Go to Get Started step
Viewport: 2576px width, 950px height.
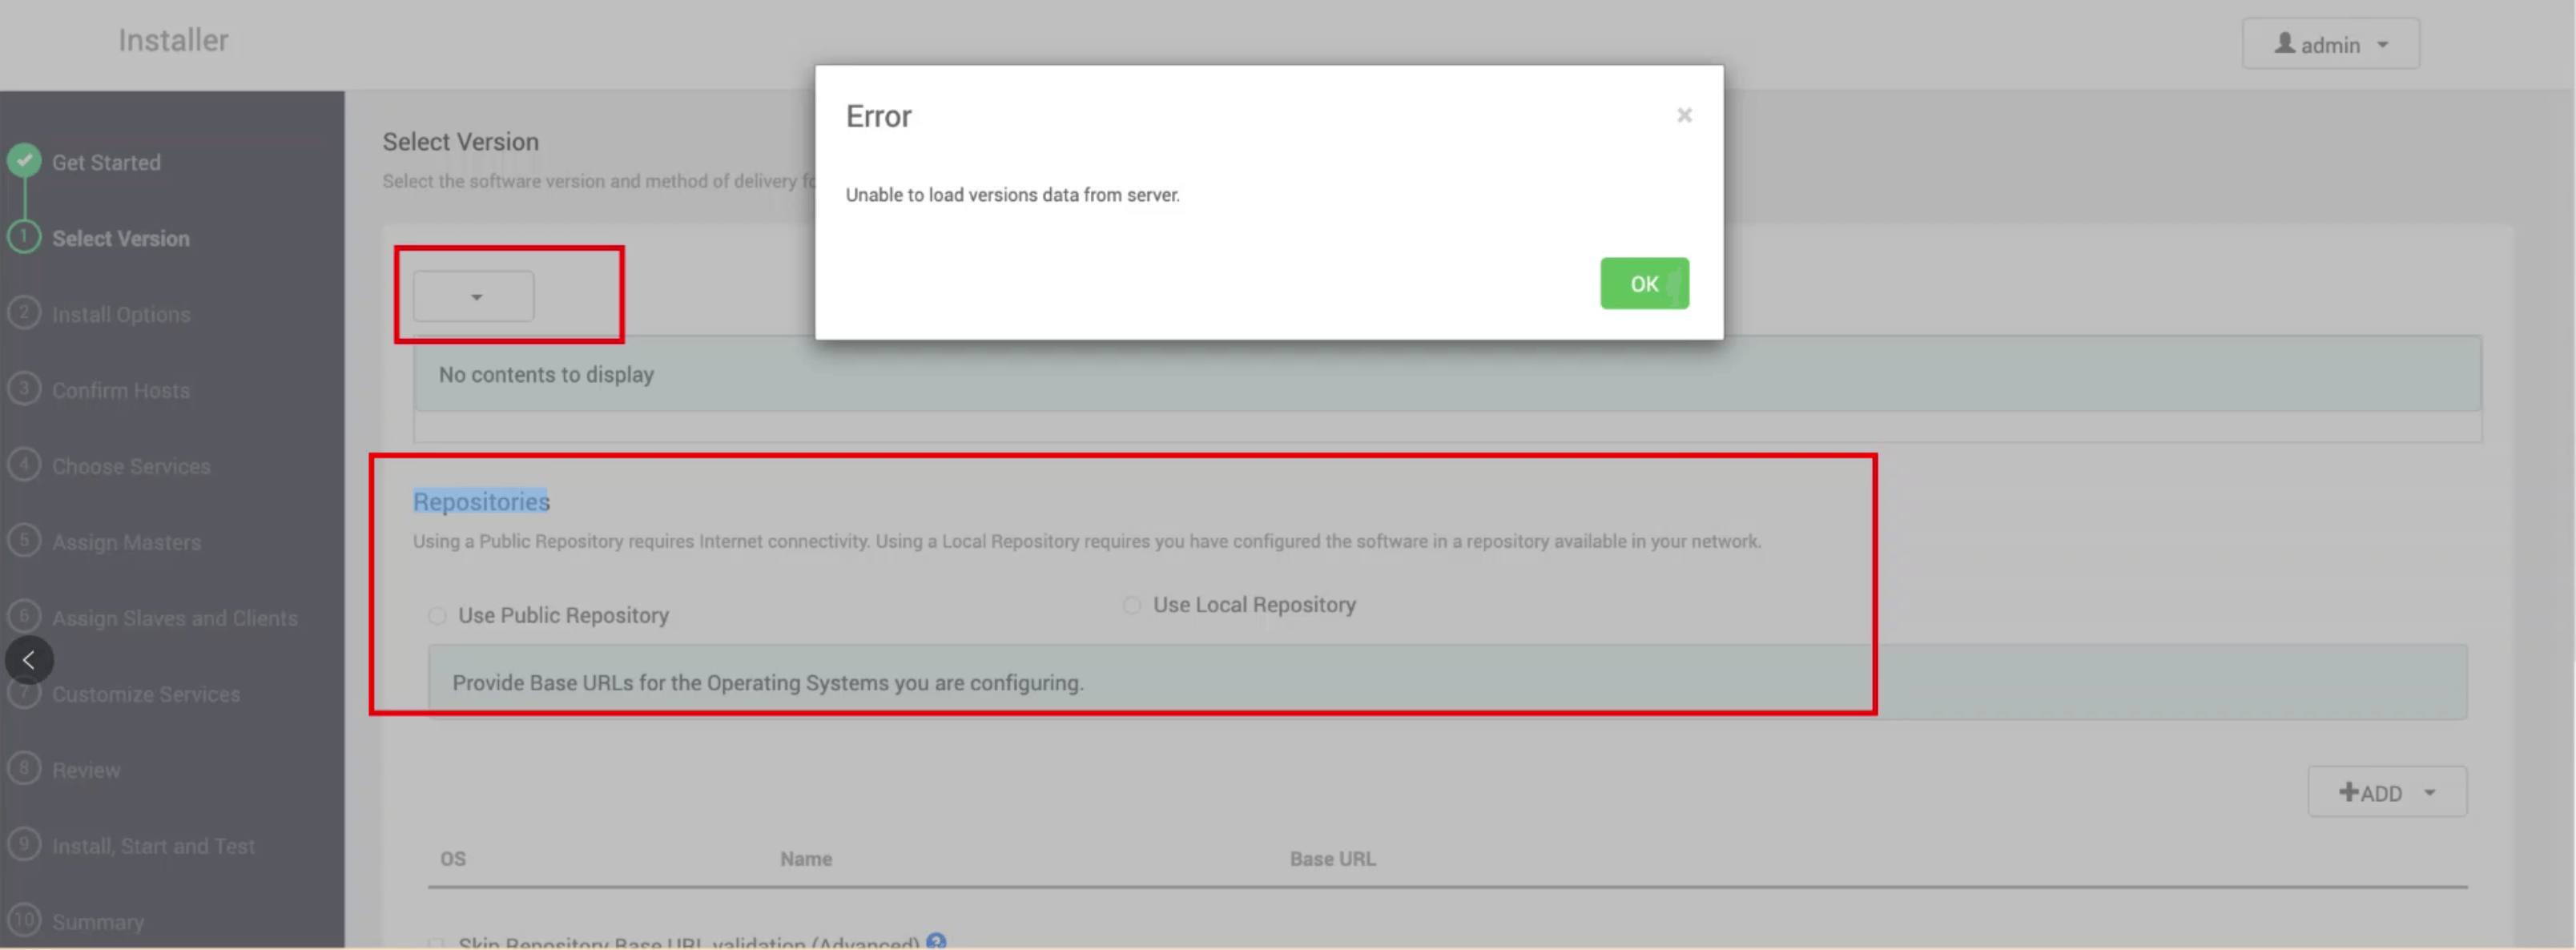pos(106,162)
